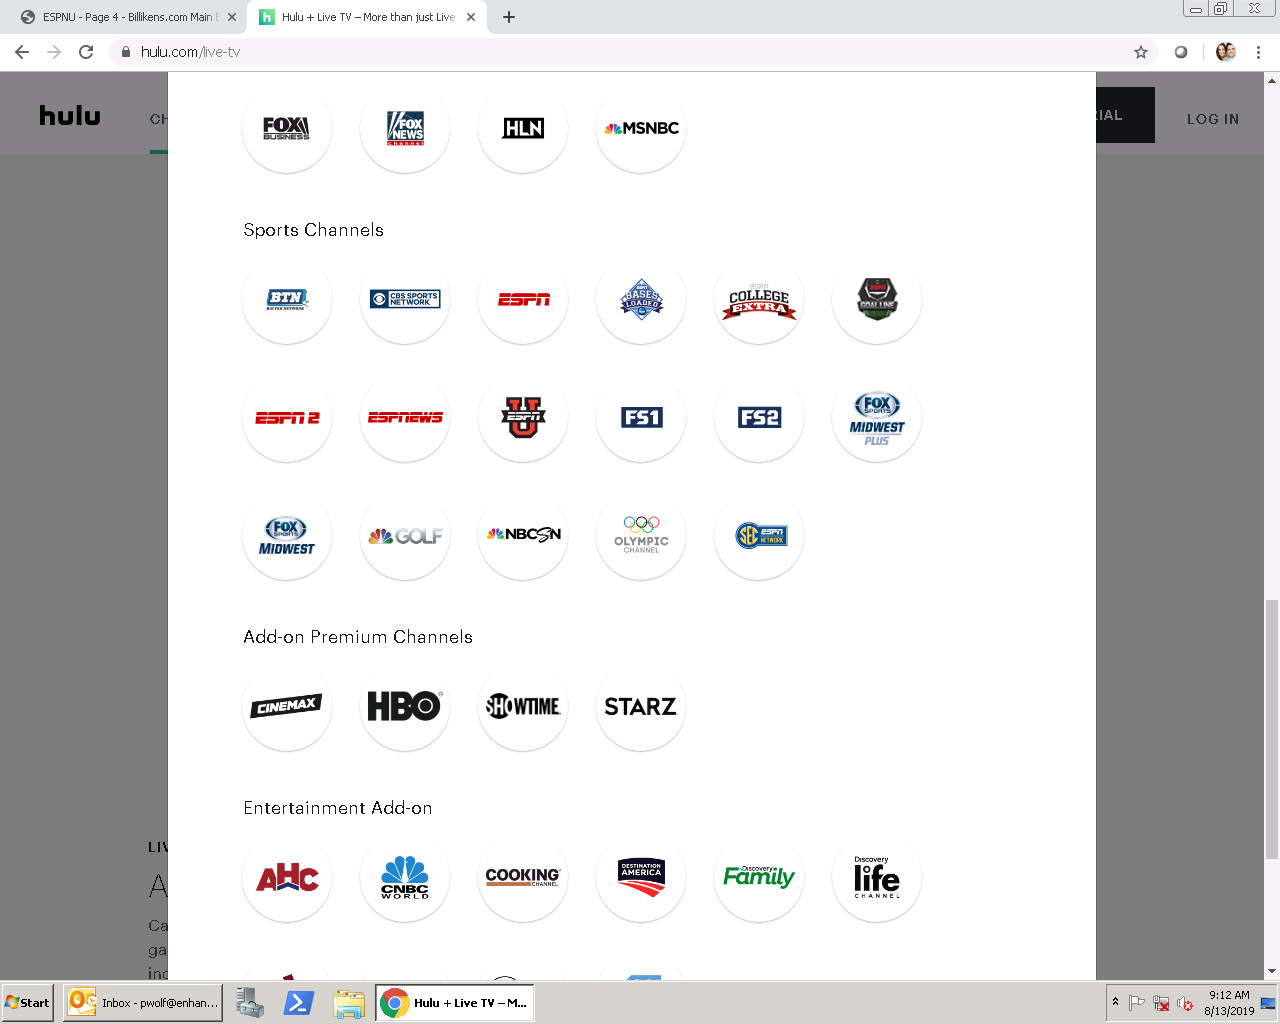Open the Chrome three-dot menu
This screenshot has width=1280, height=1024.
(1258, 52)
